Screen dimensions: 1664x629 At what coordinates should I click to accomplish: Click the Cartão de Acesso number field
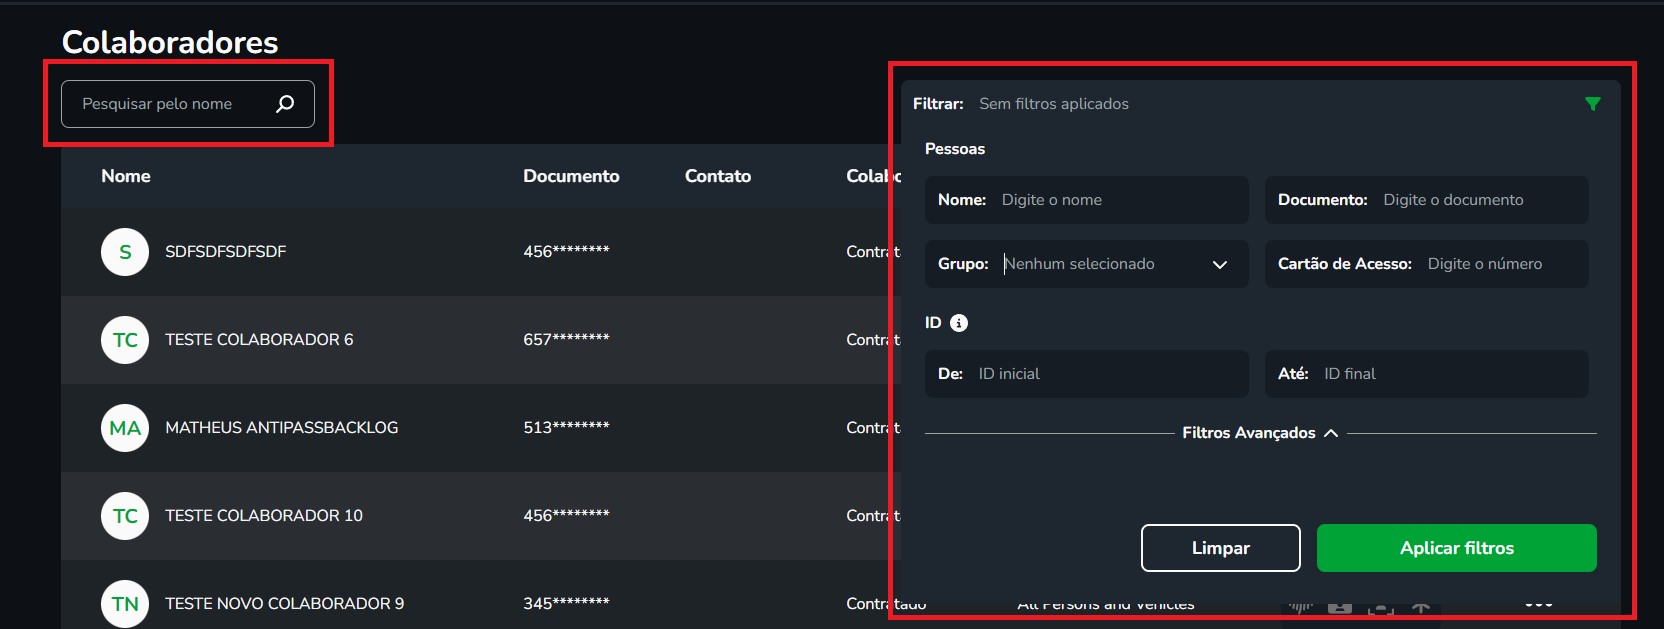tap(1500, 264)
